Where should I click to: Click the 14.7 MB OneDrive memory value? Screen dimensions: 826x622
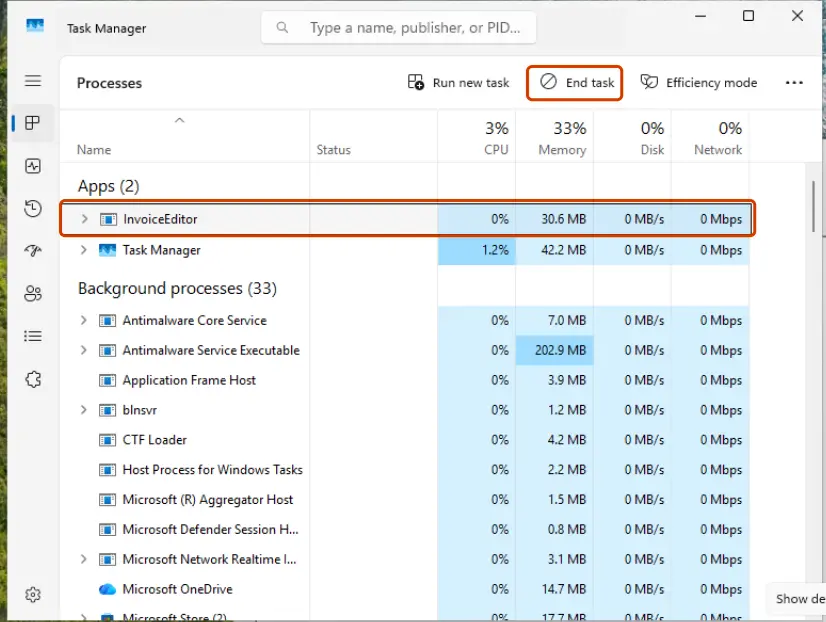[564, 589]
